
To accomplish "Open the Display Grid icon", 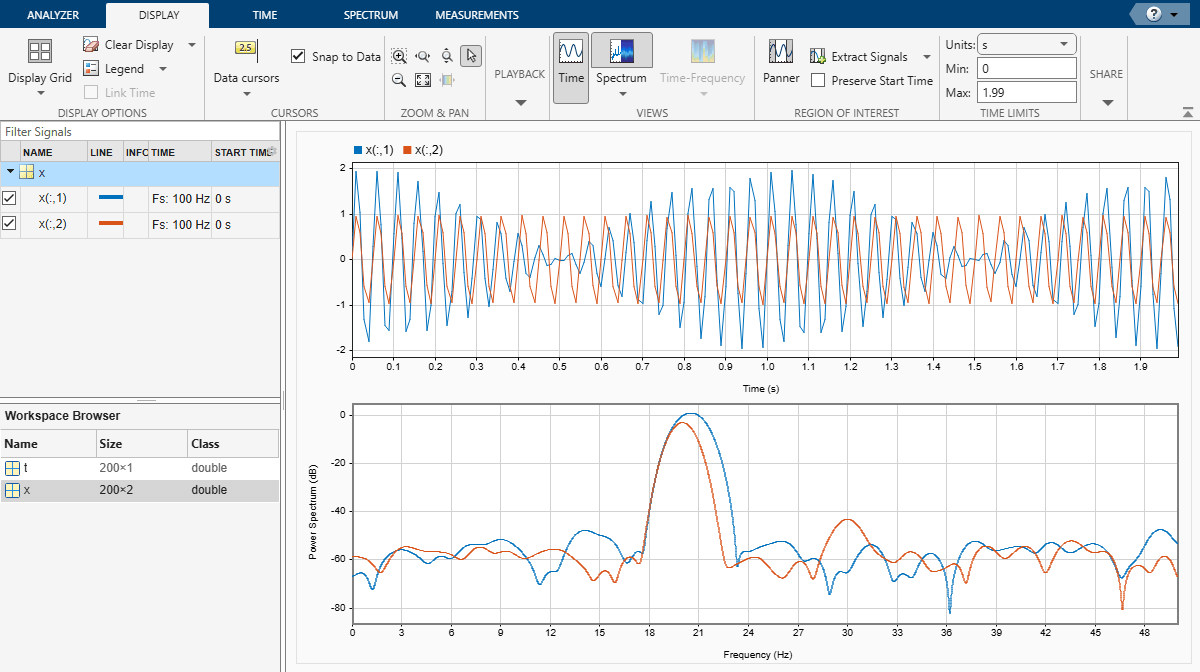I will coord(40,52).
